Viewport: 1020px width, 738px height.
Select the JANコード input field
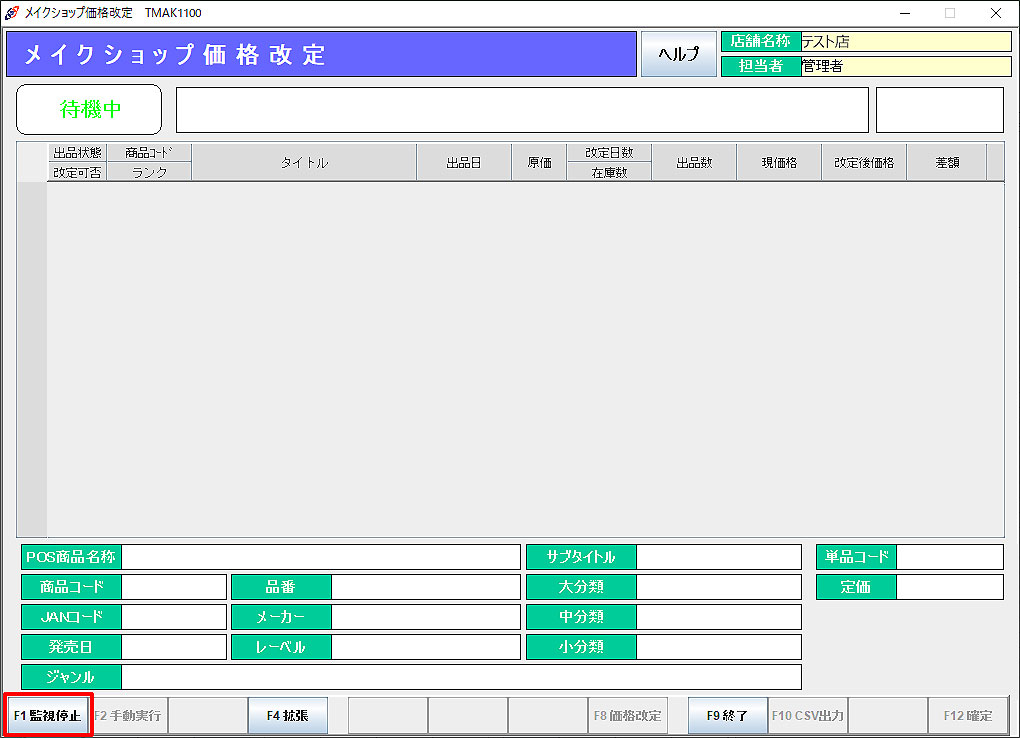coord(174,617)
